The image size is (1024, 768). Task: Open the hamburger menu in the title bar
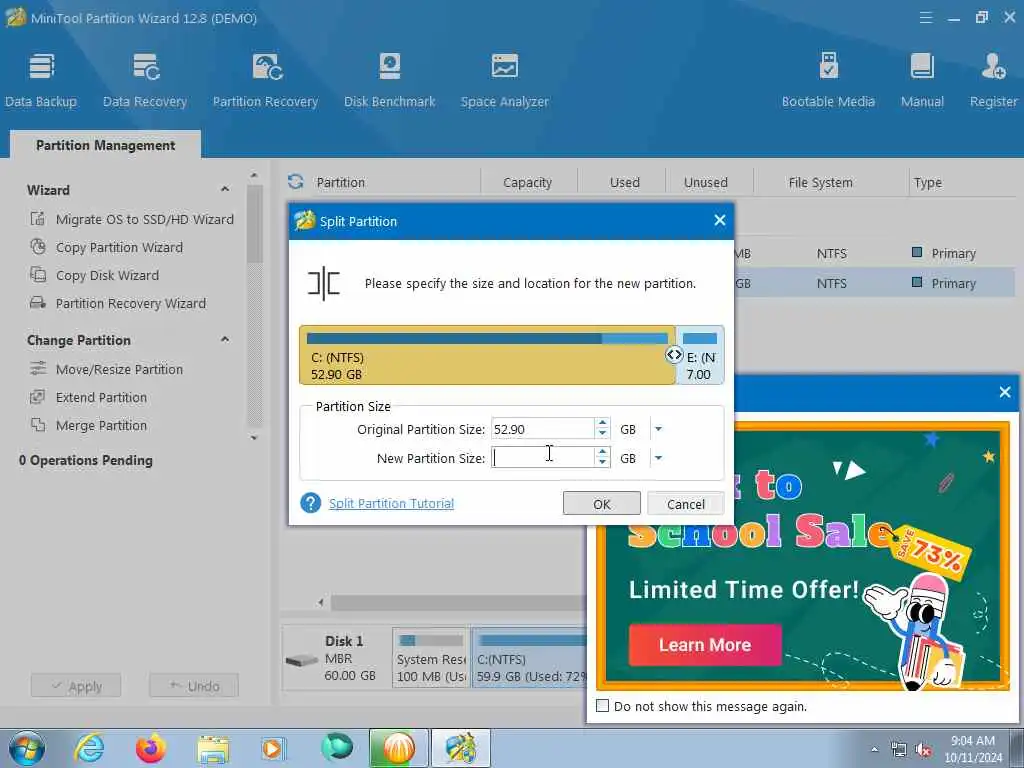(925, 18)
